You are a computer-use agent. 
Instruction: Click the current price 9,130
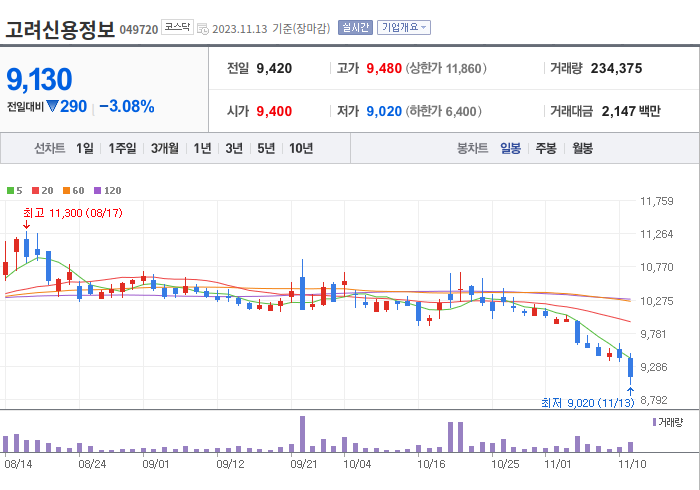[x=39, y=79]
